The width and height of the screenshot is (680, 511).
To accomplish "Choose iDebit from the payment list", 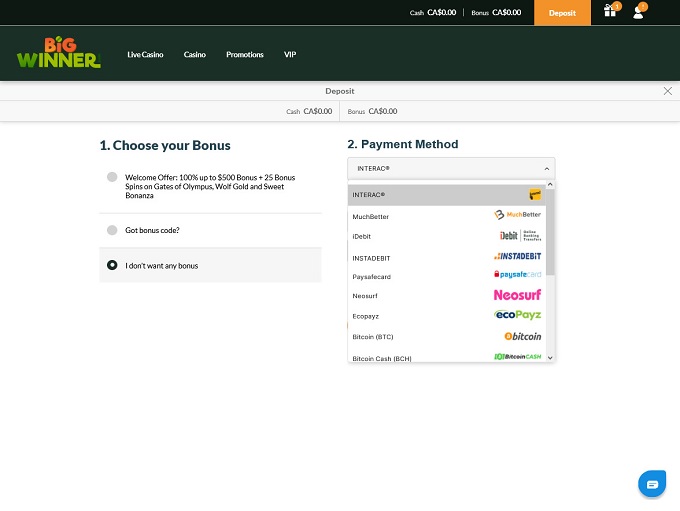I will pyautogui.click(x=362, y=236).
